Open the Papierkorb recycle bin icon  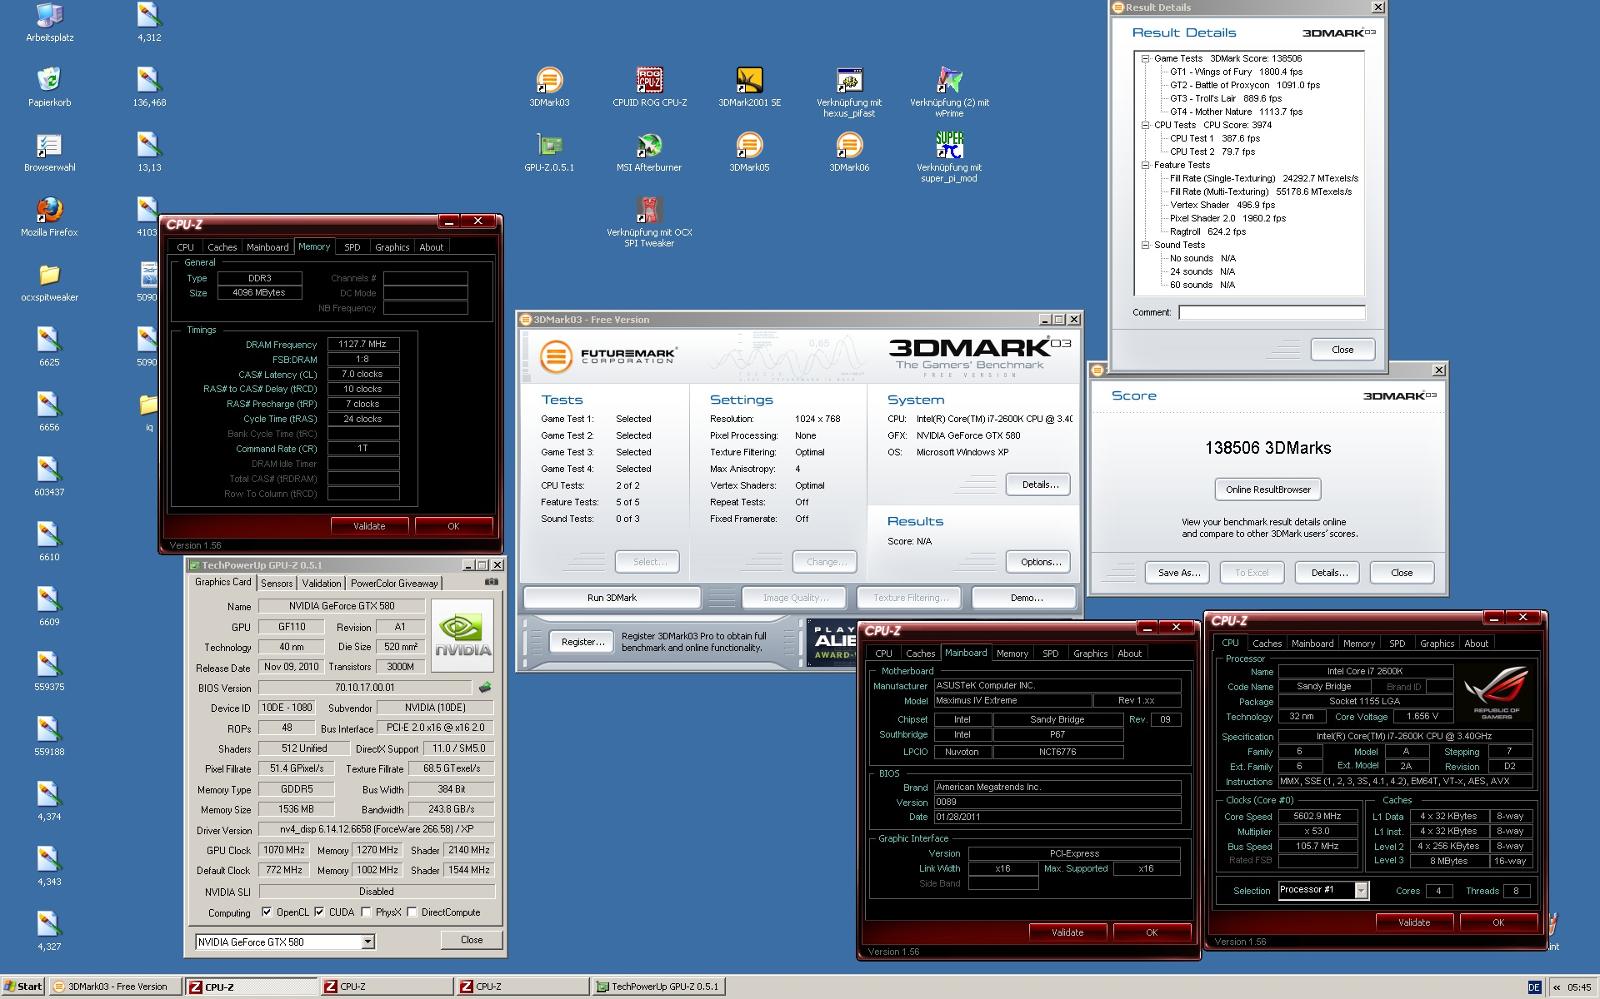coord(49,80)
